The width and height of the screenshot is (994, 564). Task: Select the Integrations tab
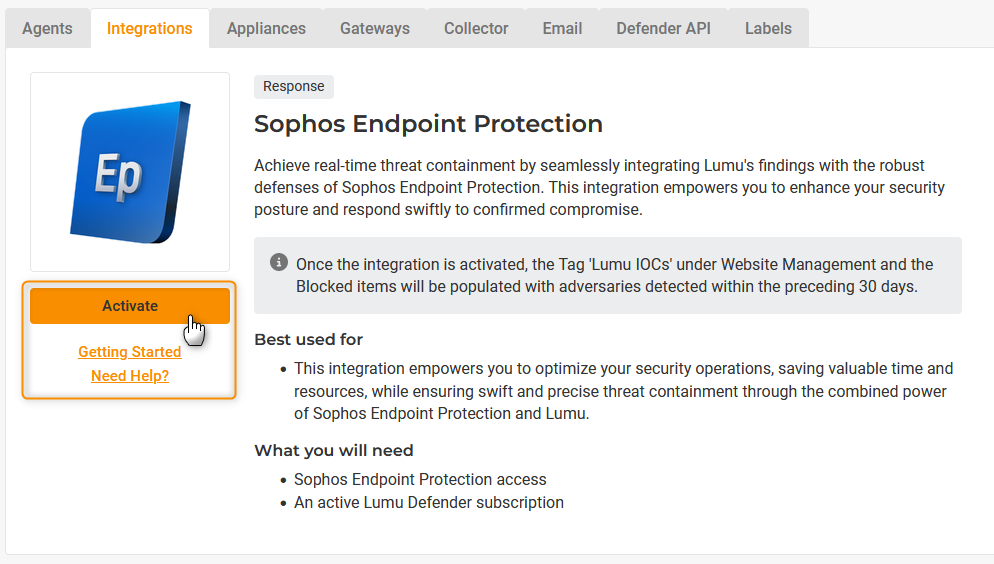point(149,28)
